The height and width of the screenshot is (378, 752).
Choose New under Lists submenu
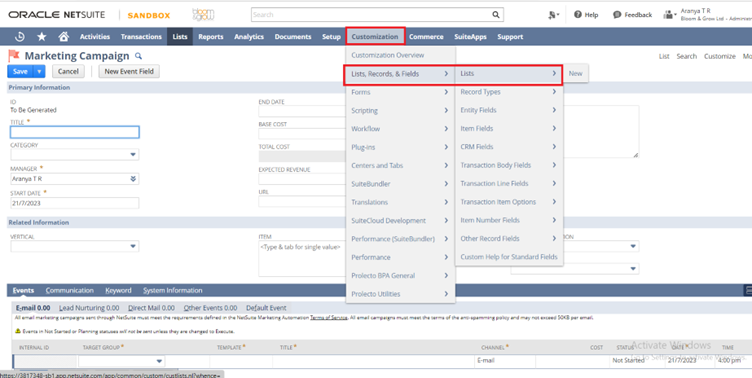pyautogui.click(x=576, y=73)
